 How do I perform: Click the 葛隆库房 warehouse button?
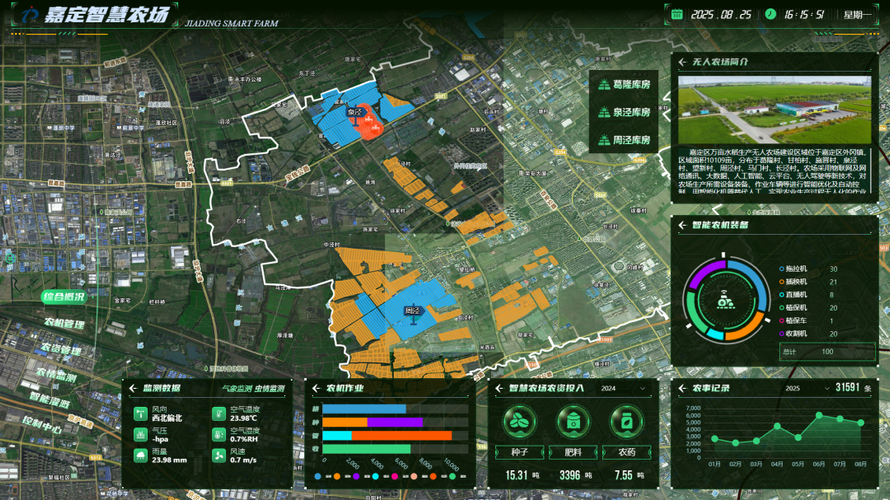624,85
